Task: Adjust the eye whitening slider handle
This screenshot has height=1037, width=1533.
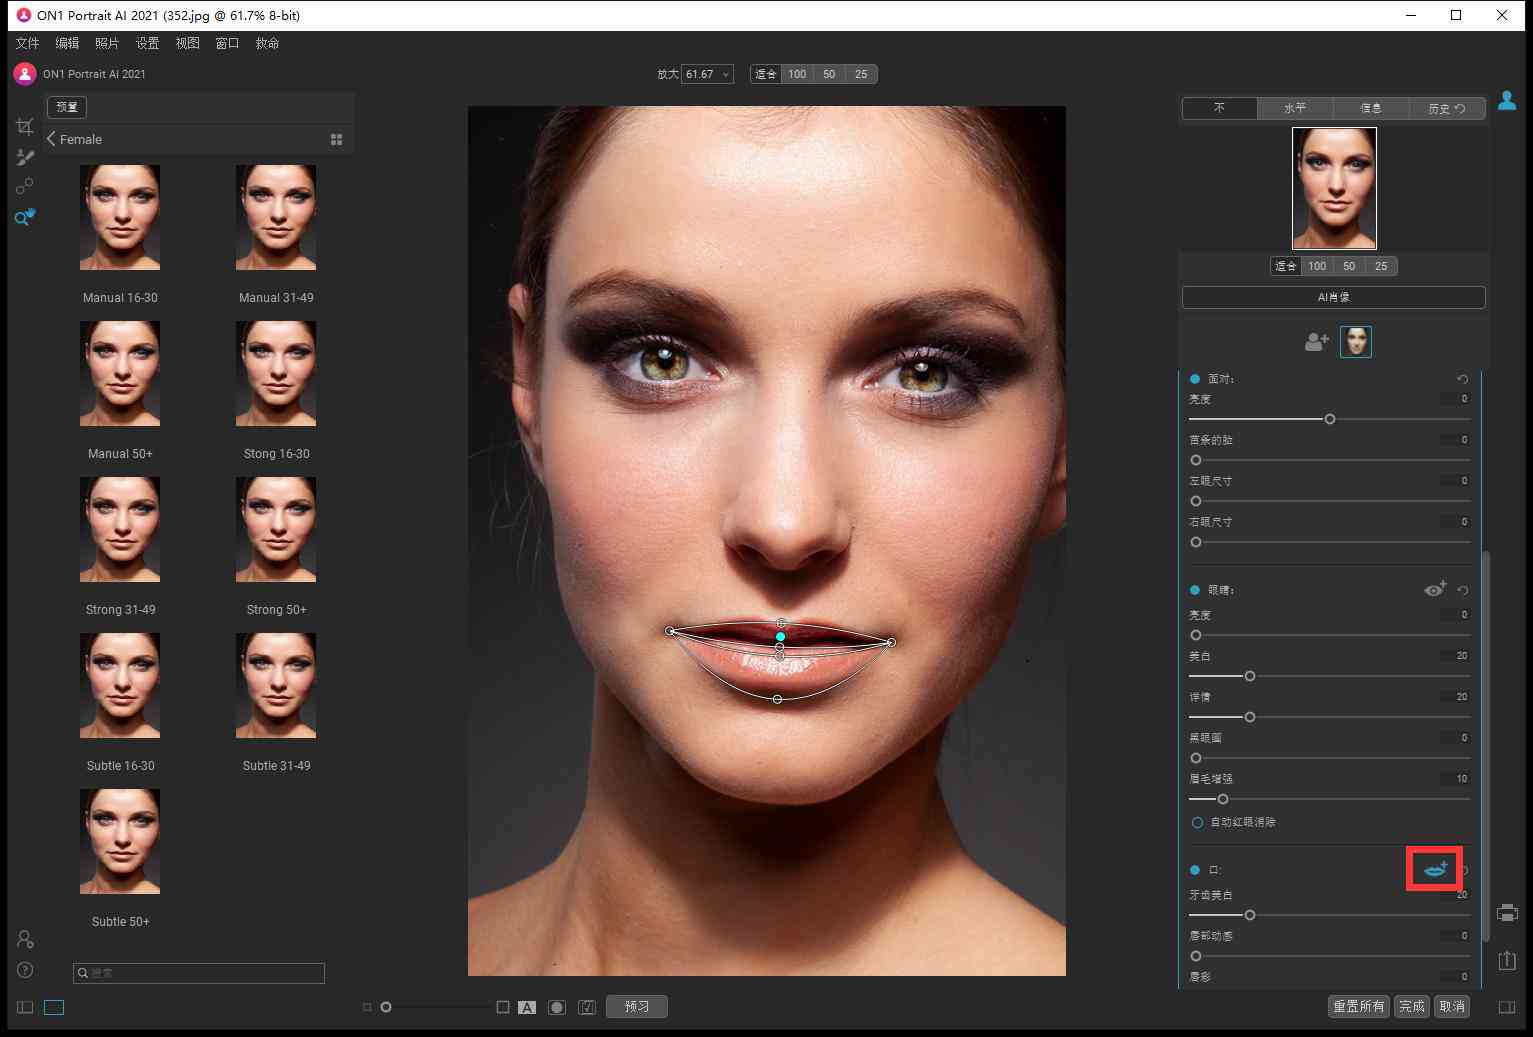Action: tap(1250, 676)
